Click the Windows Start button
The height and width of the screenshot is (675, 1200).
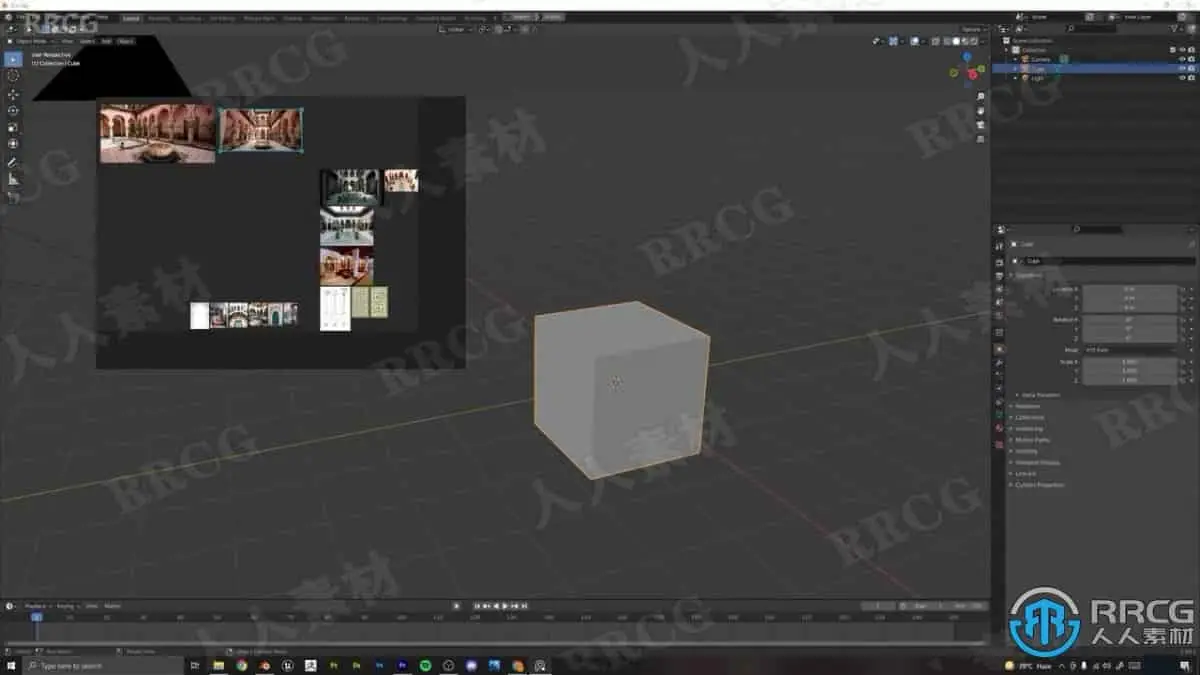point(11,665)
